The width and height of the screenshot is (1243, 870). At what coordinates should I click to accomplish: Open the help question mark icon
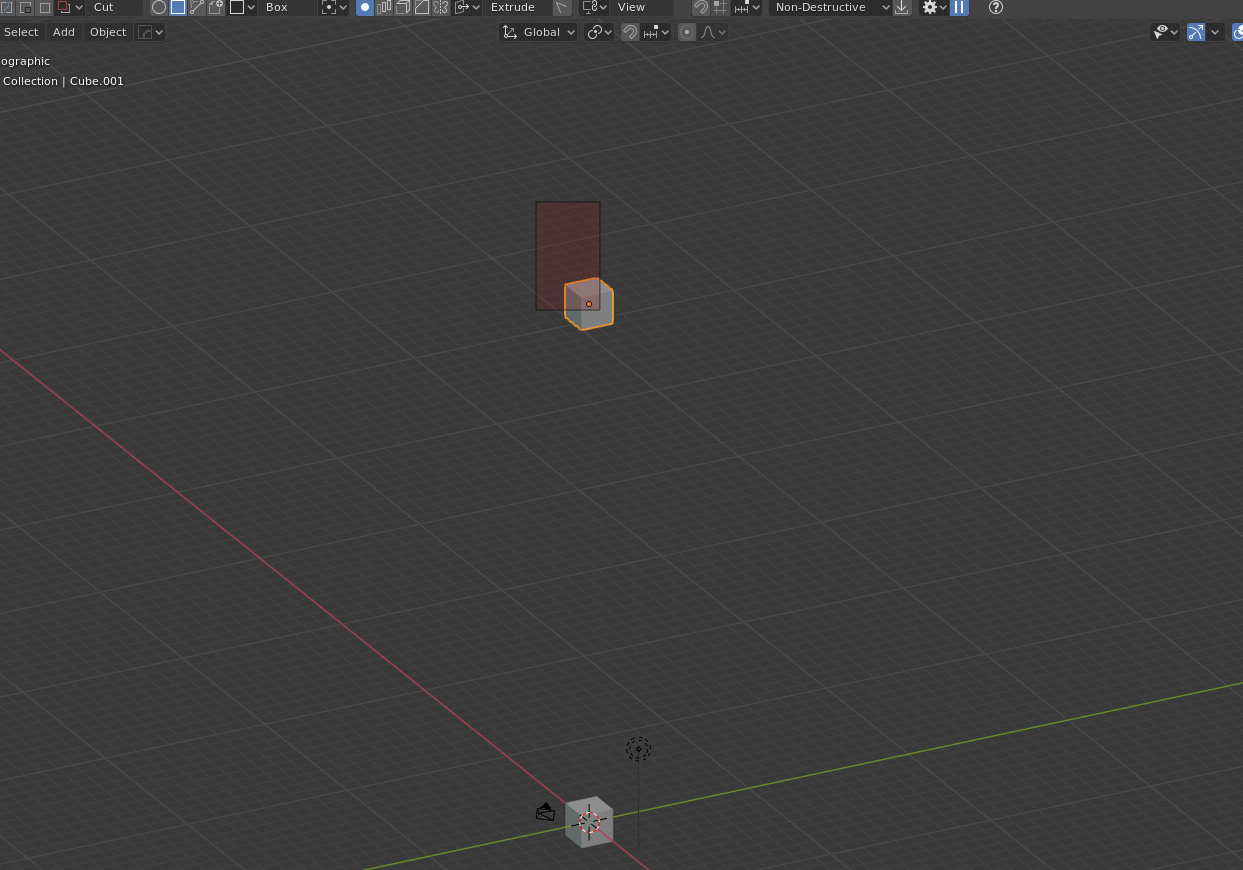pos(996,7)
